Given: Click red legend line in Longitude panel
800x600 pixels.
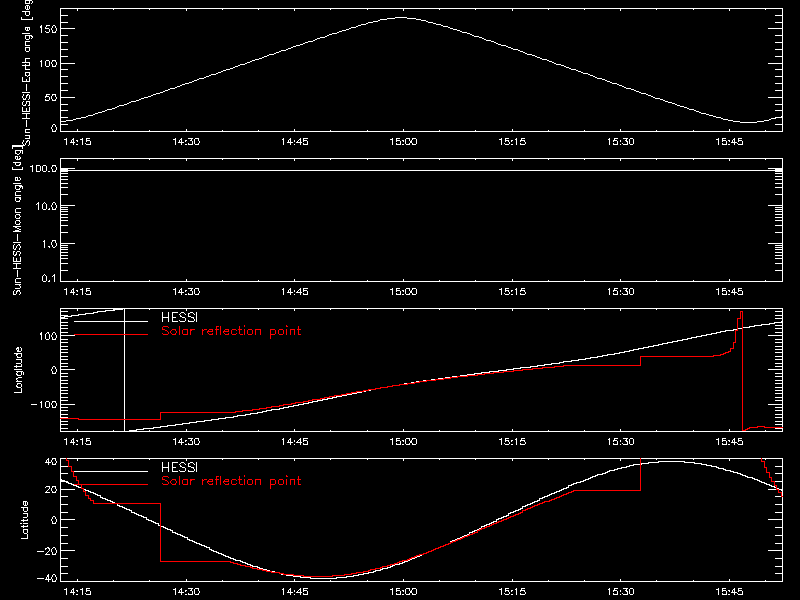Looking at the screenshot, I should coord(111,335).
